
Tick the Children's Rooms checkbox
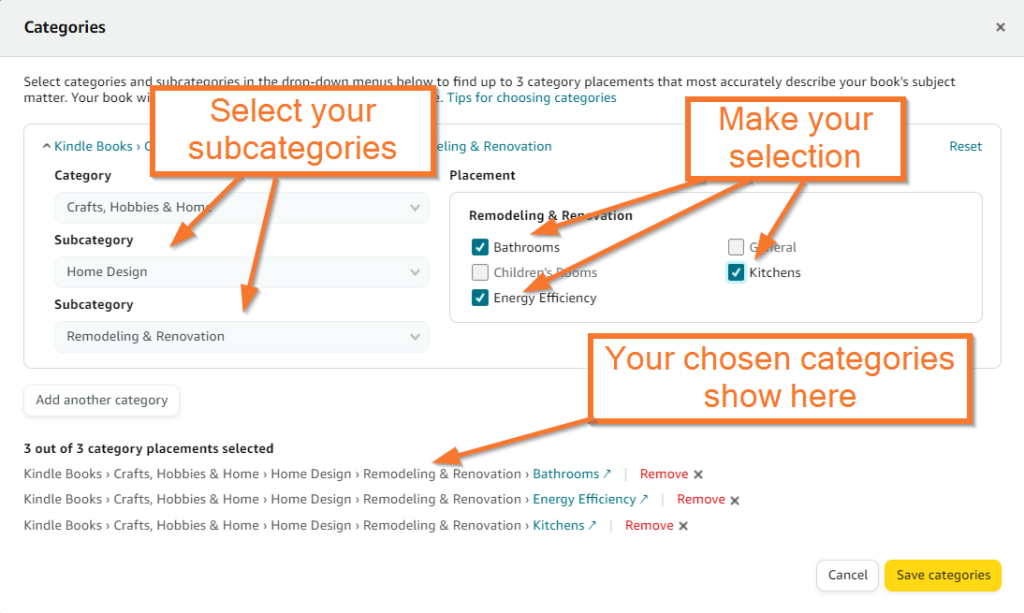tap(480, 272)
